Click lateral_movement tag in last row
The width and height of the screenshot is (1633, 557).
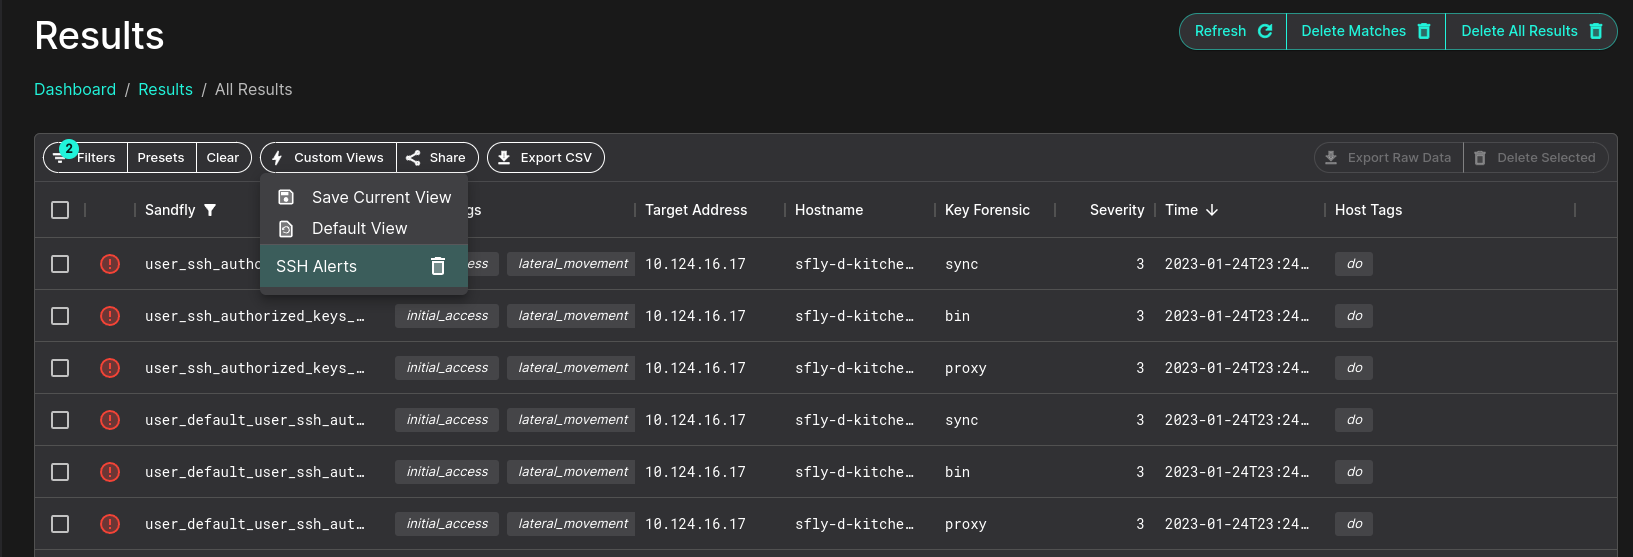coord(573,524)
